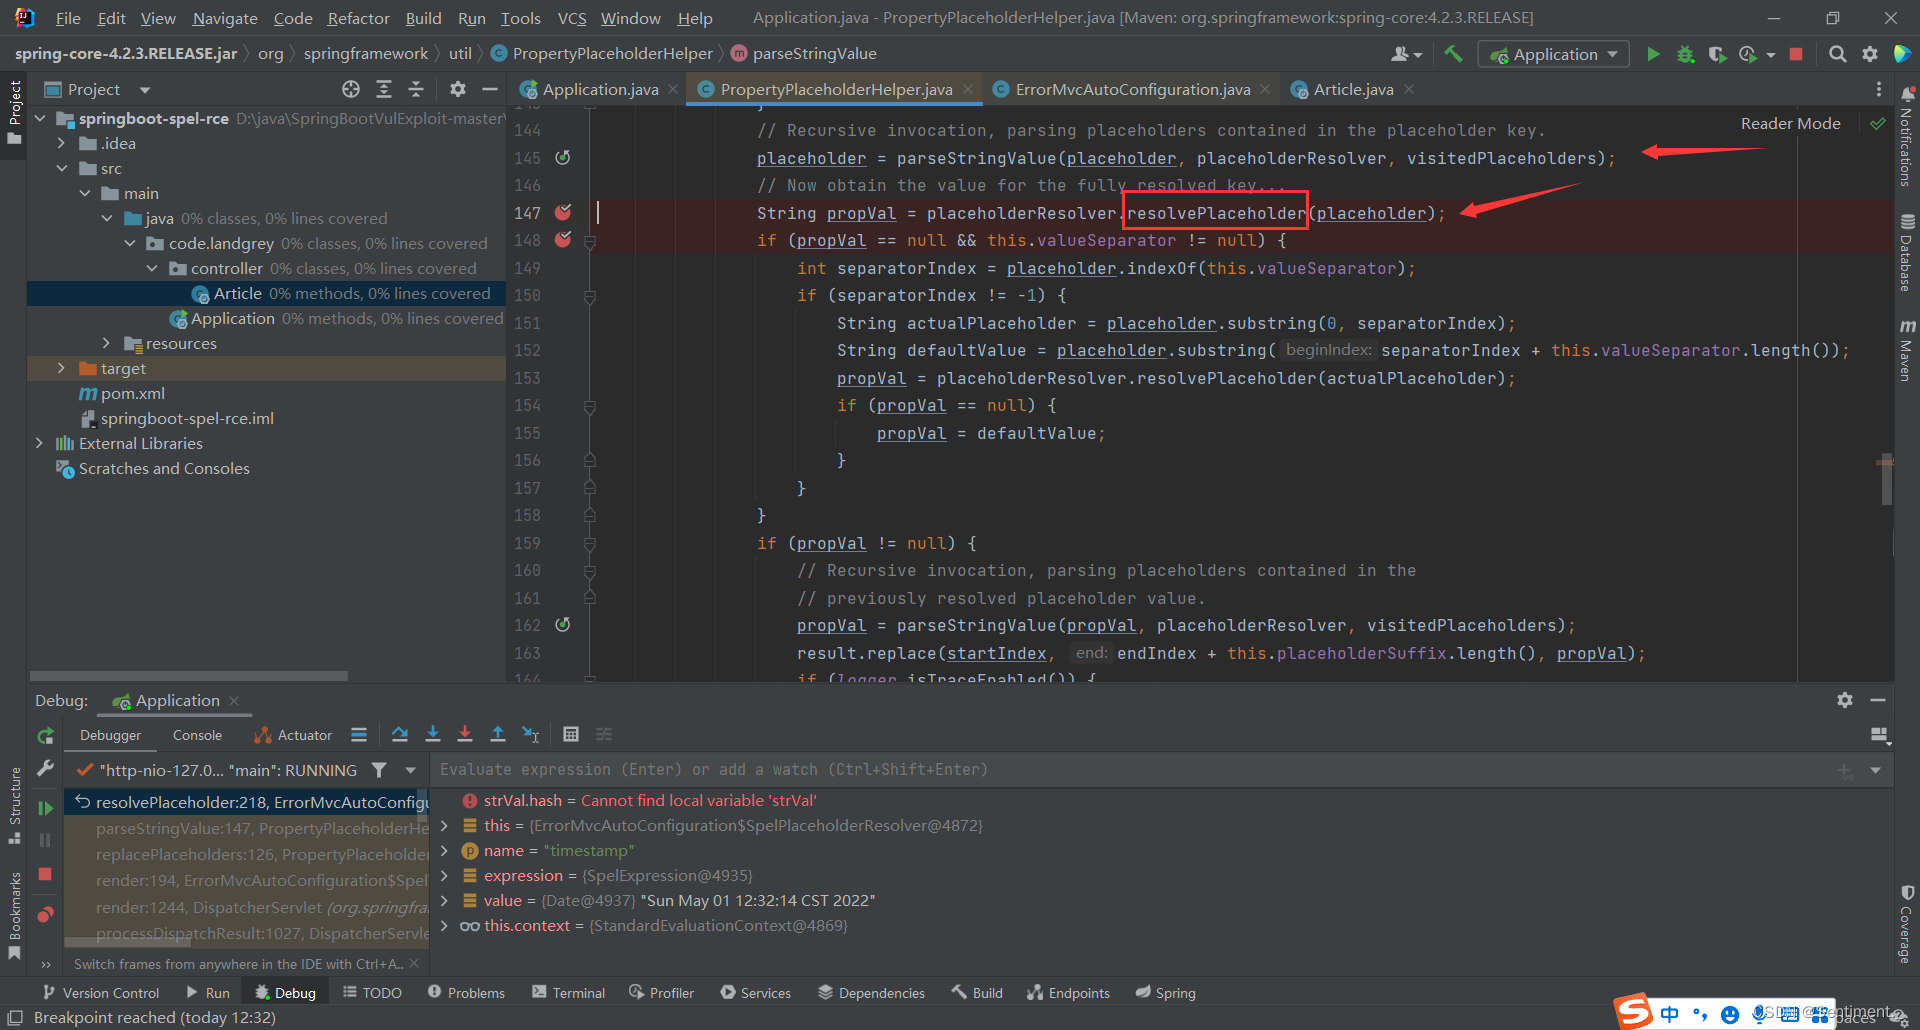
Task: Click the Debug Application bug icon
Action: (x=1685, y=54)
